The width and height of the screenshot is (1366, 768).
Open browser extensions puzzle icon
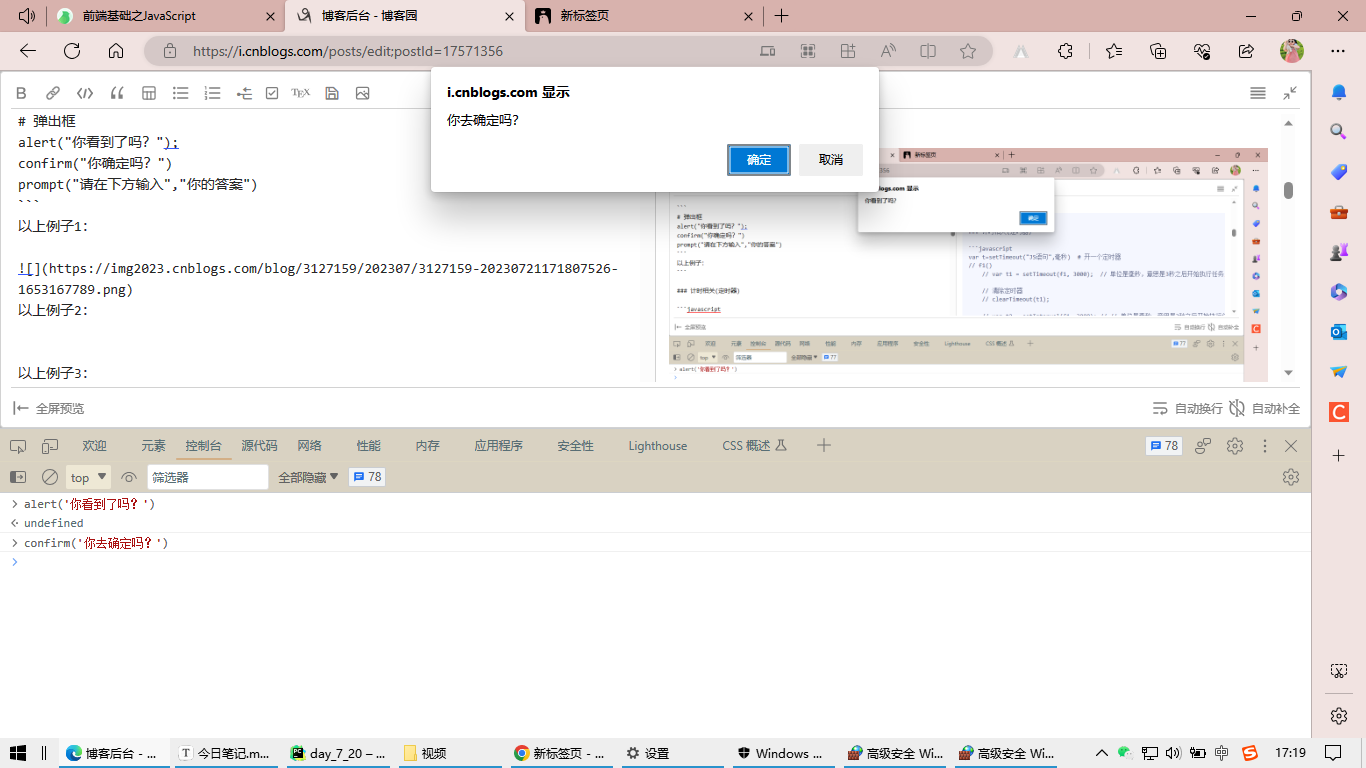tap(1066, 51)
